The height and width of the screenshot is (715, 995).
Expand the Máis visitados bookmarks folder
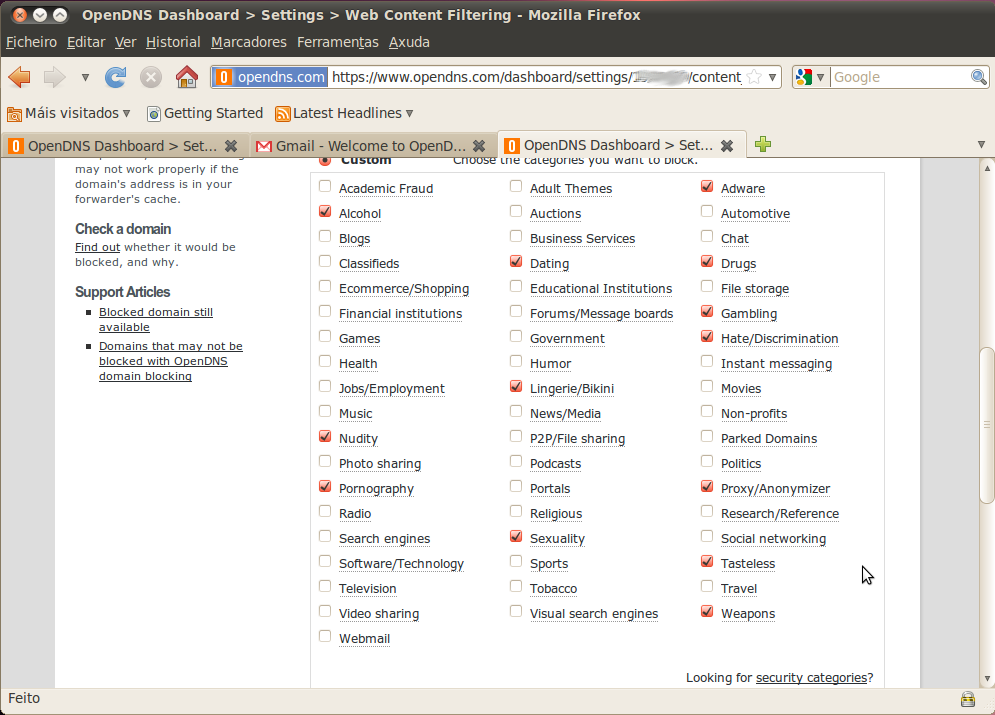click(69, 114)
